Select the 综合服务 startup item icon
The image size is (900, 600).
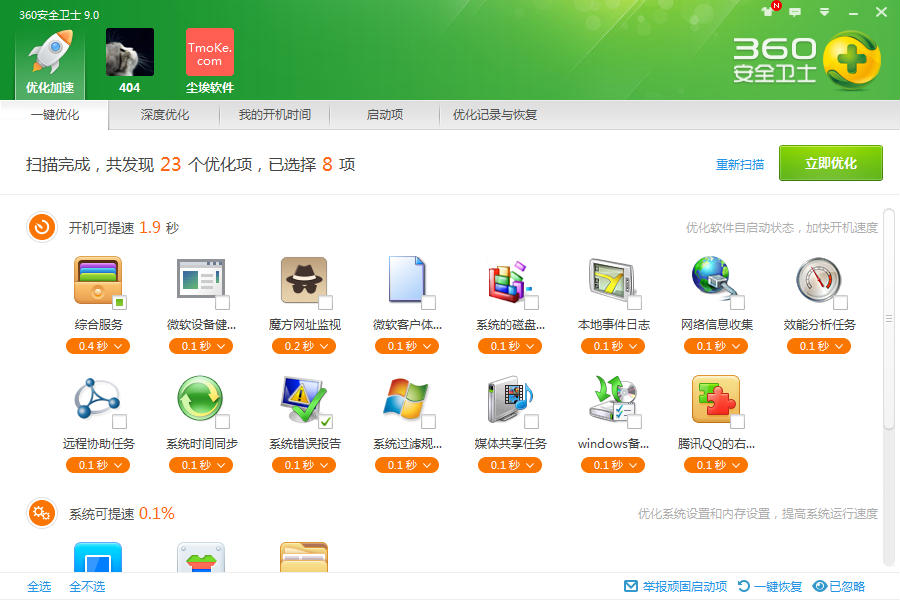[97, 281]
